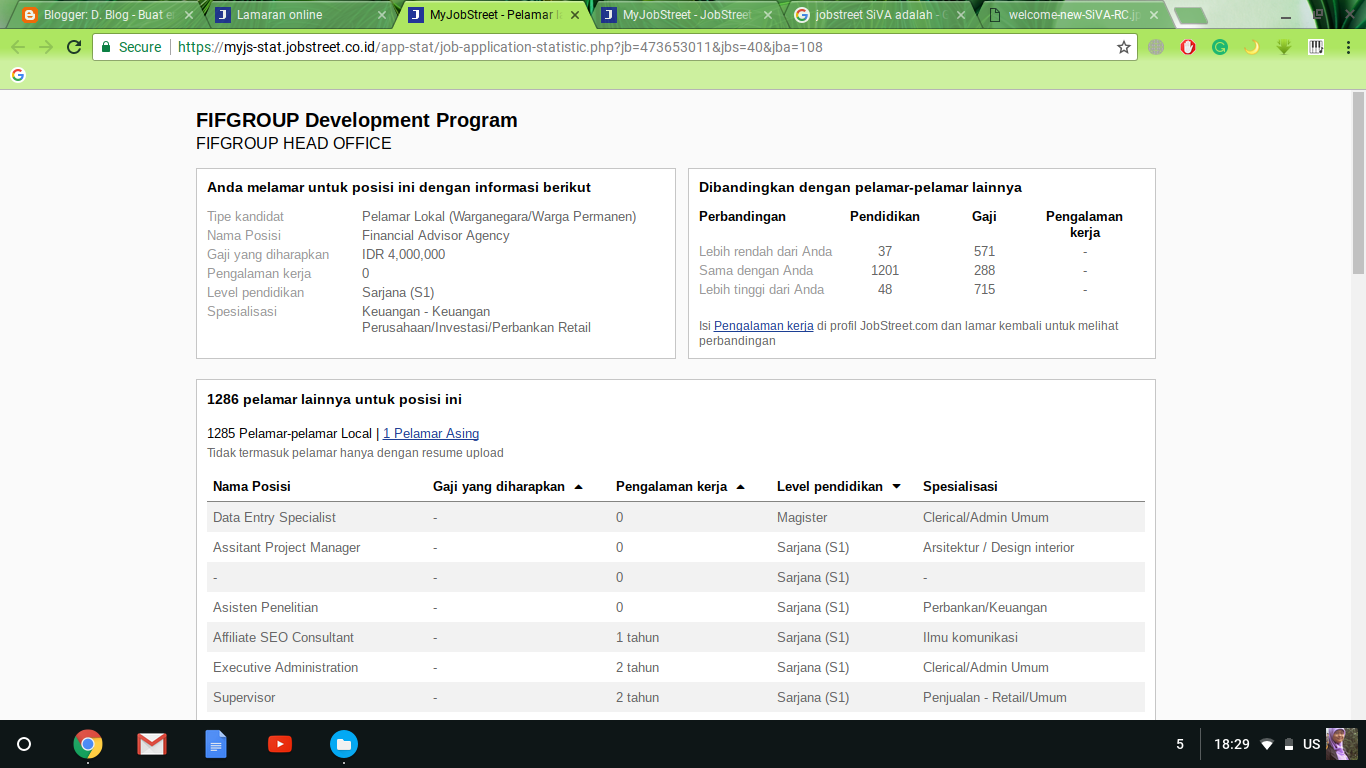View site info via Secure padlock

(x=131, y=47)
